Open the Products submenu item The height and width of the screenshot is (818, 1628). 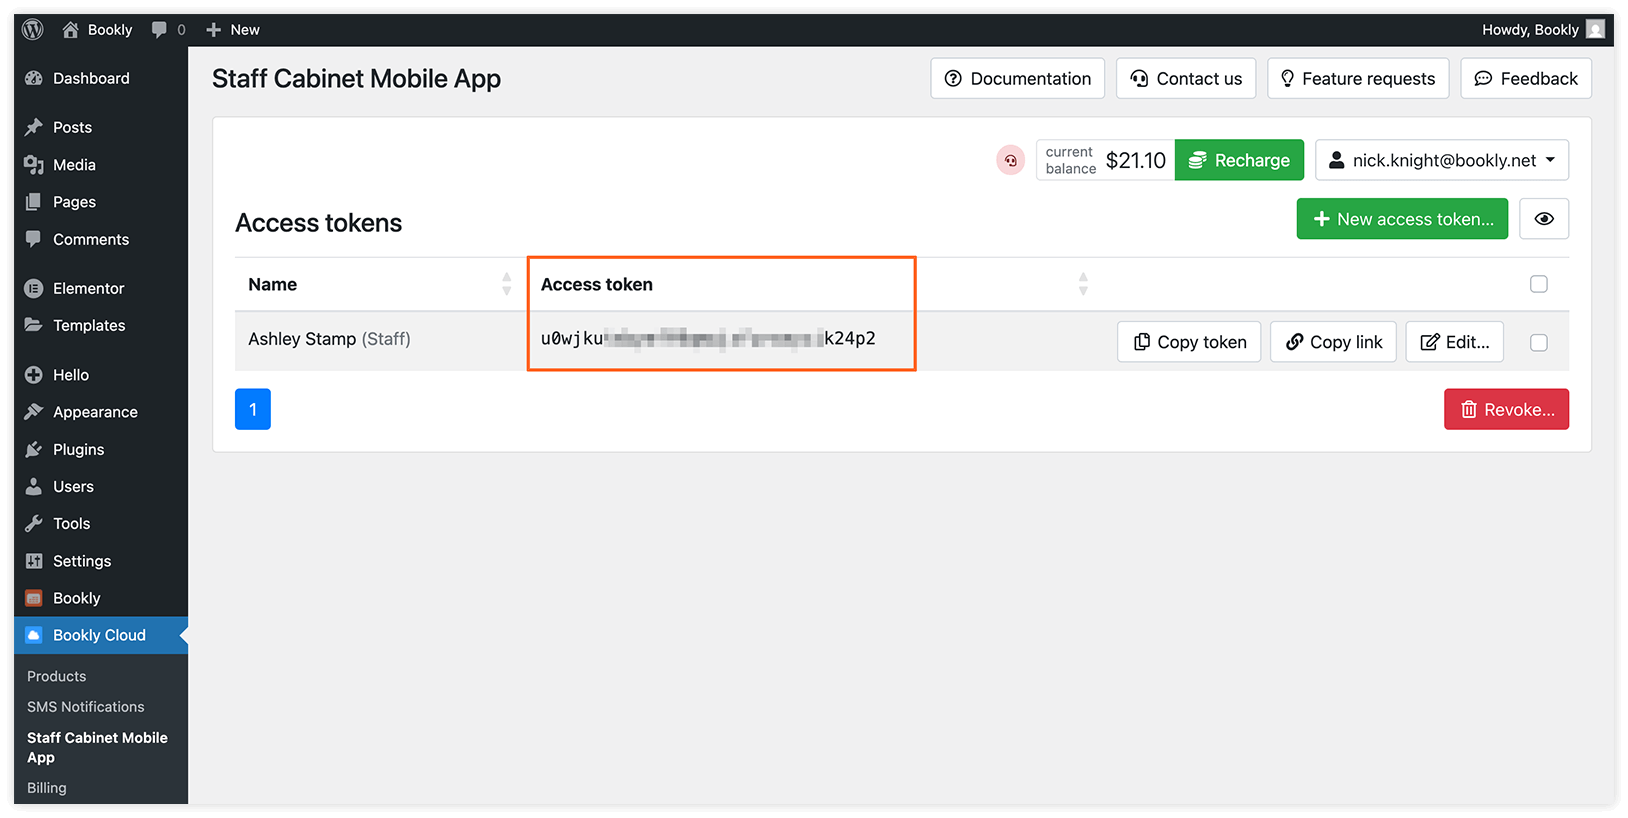point(57,676)
